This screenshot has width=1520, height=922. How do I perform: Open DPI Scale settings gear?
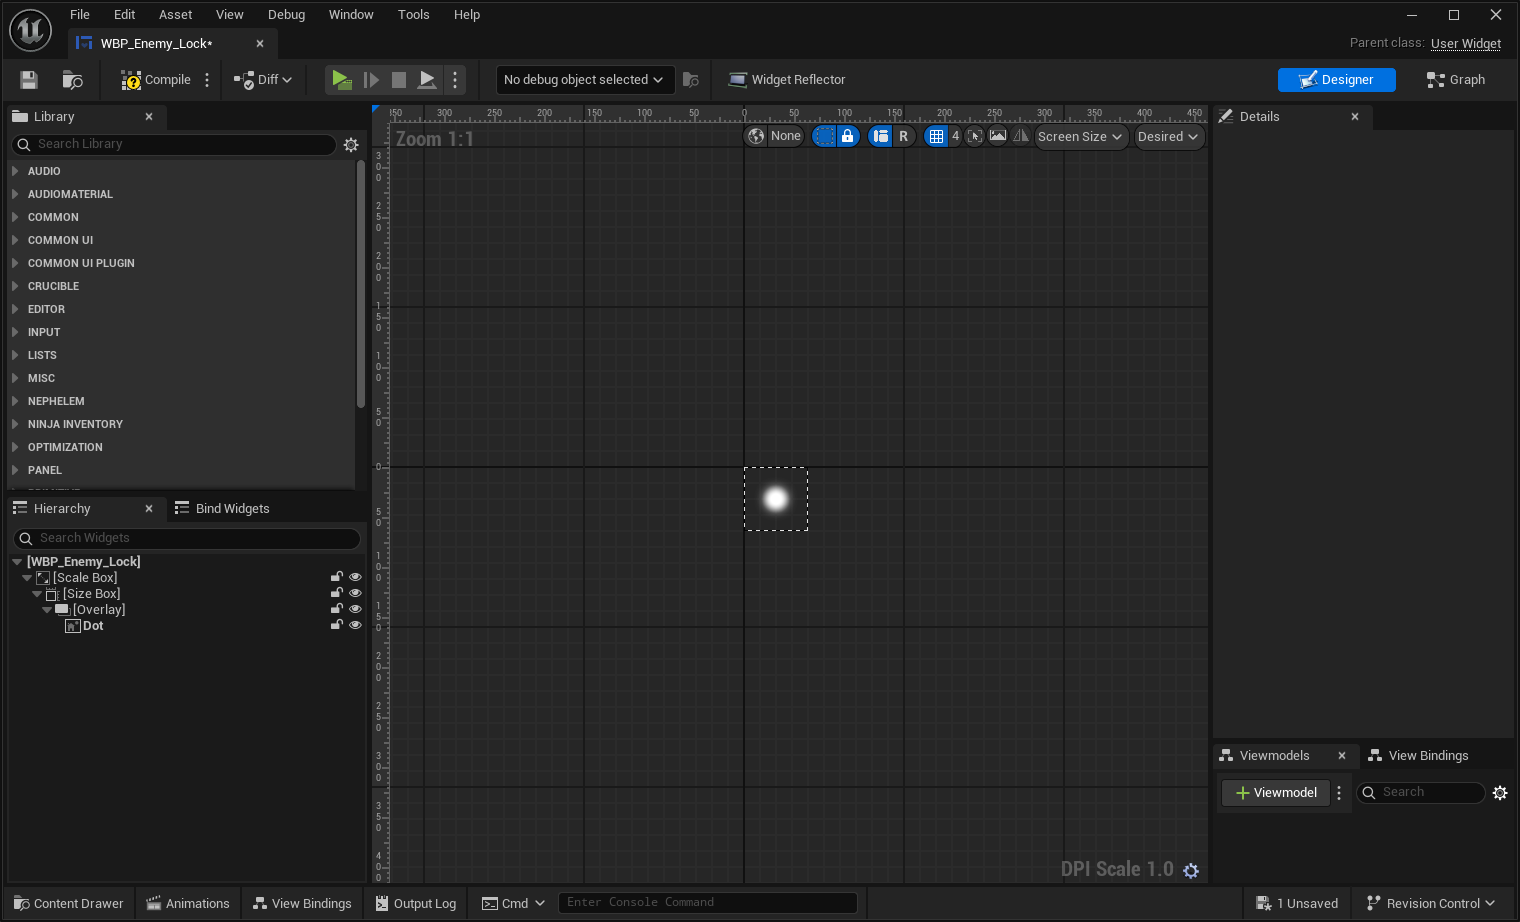coord(1191,871)
